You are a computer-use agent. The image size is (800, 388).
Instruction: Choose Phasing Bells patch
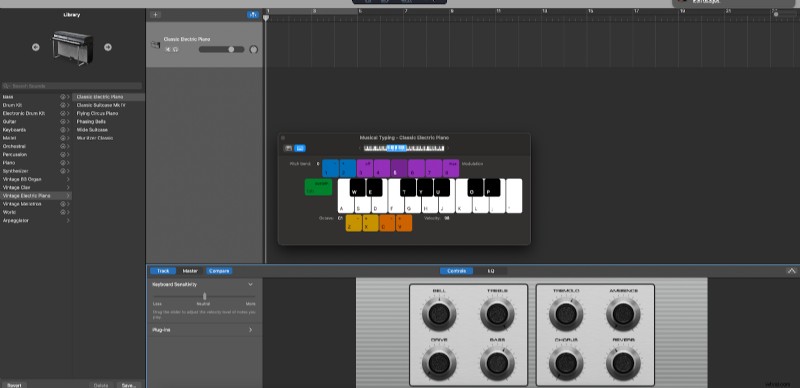point(91,122)
